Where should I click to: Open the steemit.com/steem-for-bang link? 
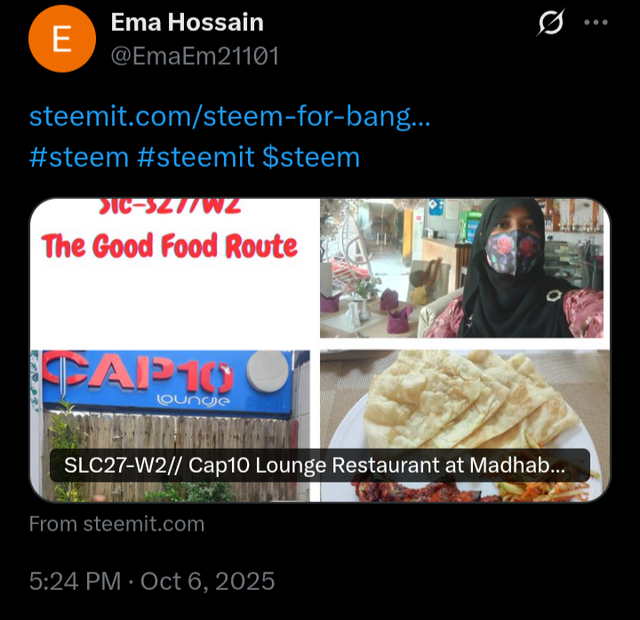point(230,117)
